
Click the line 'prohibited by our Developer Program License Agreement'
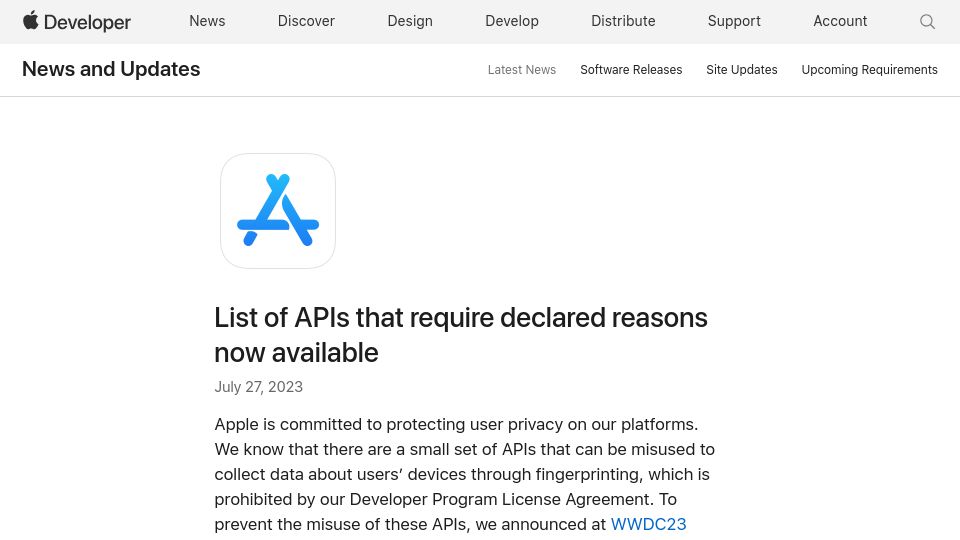(x=445, y=499)
